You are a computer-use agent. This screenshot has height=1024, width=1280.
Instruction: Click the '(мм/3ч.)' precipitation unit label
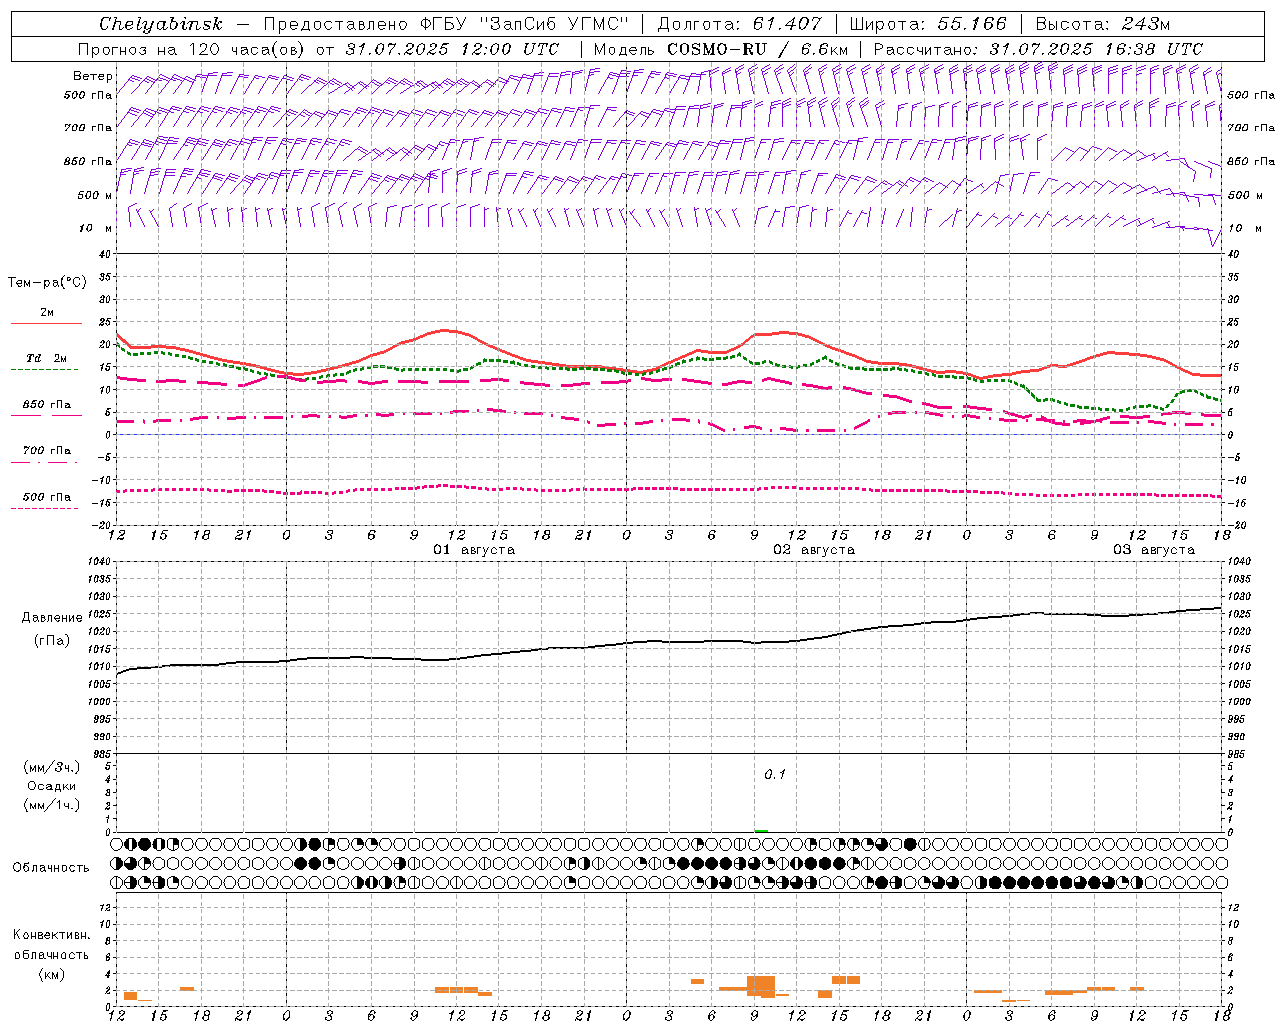(52, 767)
